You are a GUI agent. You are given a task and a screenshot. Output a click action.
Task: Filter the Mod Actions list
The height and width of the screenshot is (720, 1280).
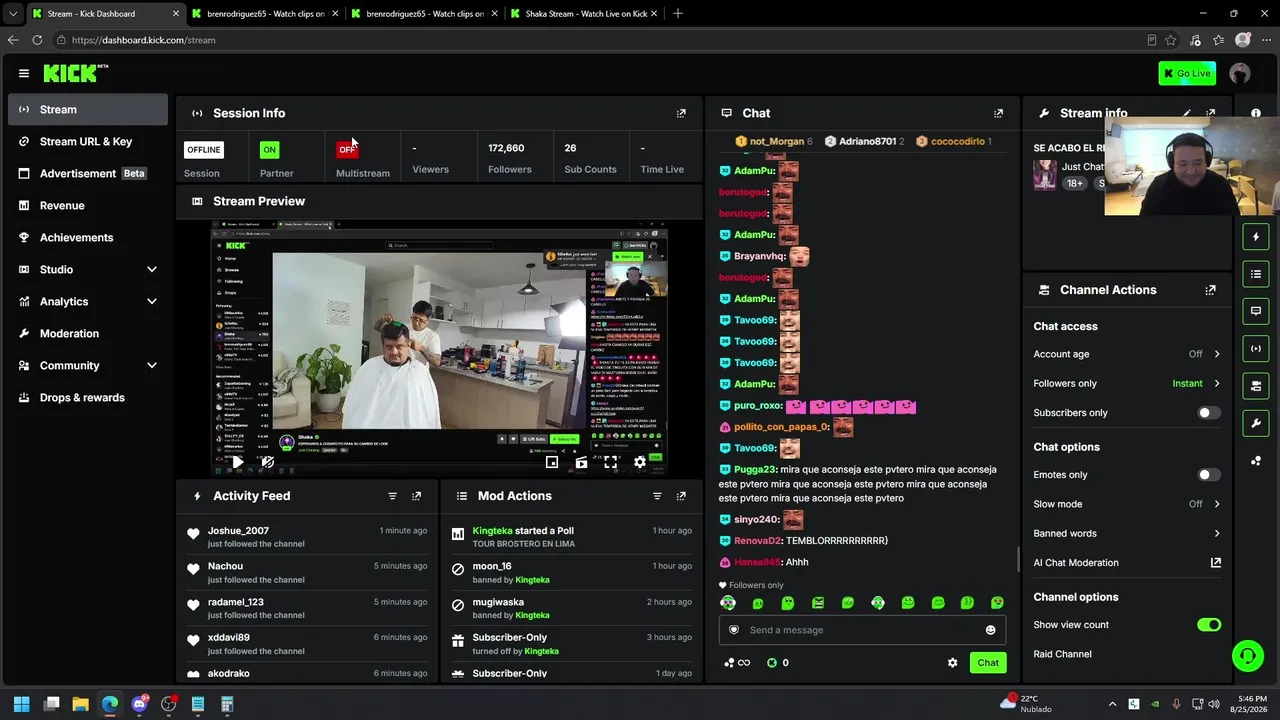click(657, 496)
